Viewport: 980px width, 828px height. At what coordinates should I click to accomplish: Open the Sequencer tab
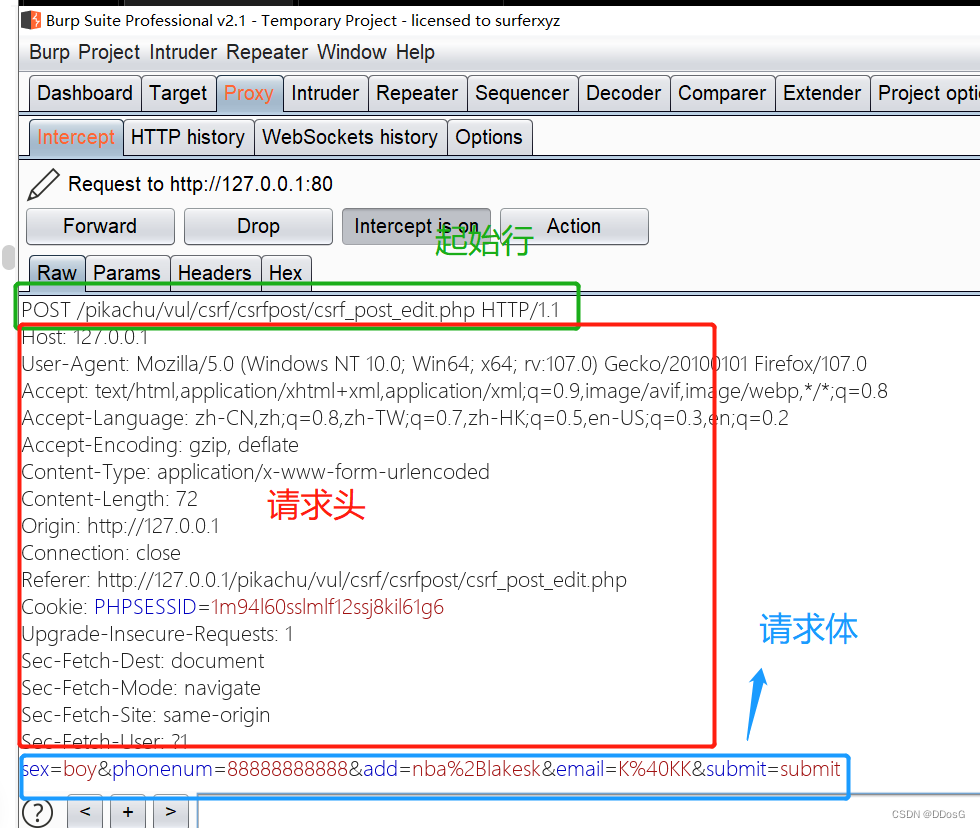coord(522,93)
